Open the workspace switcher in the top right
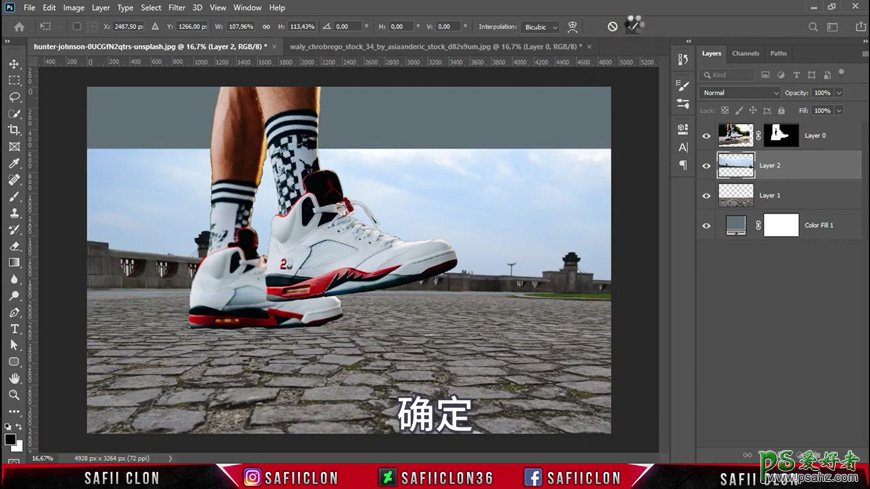 (832, 27)
